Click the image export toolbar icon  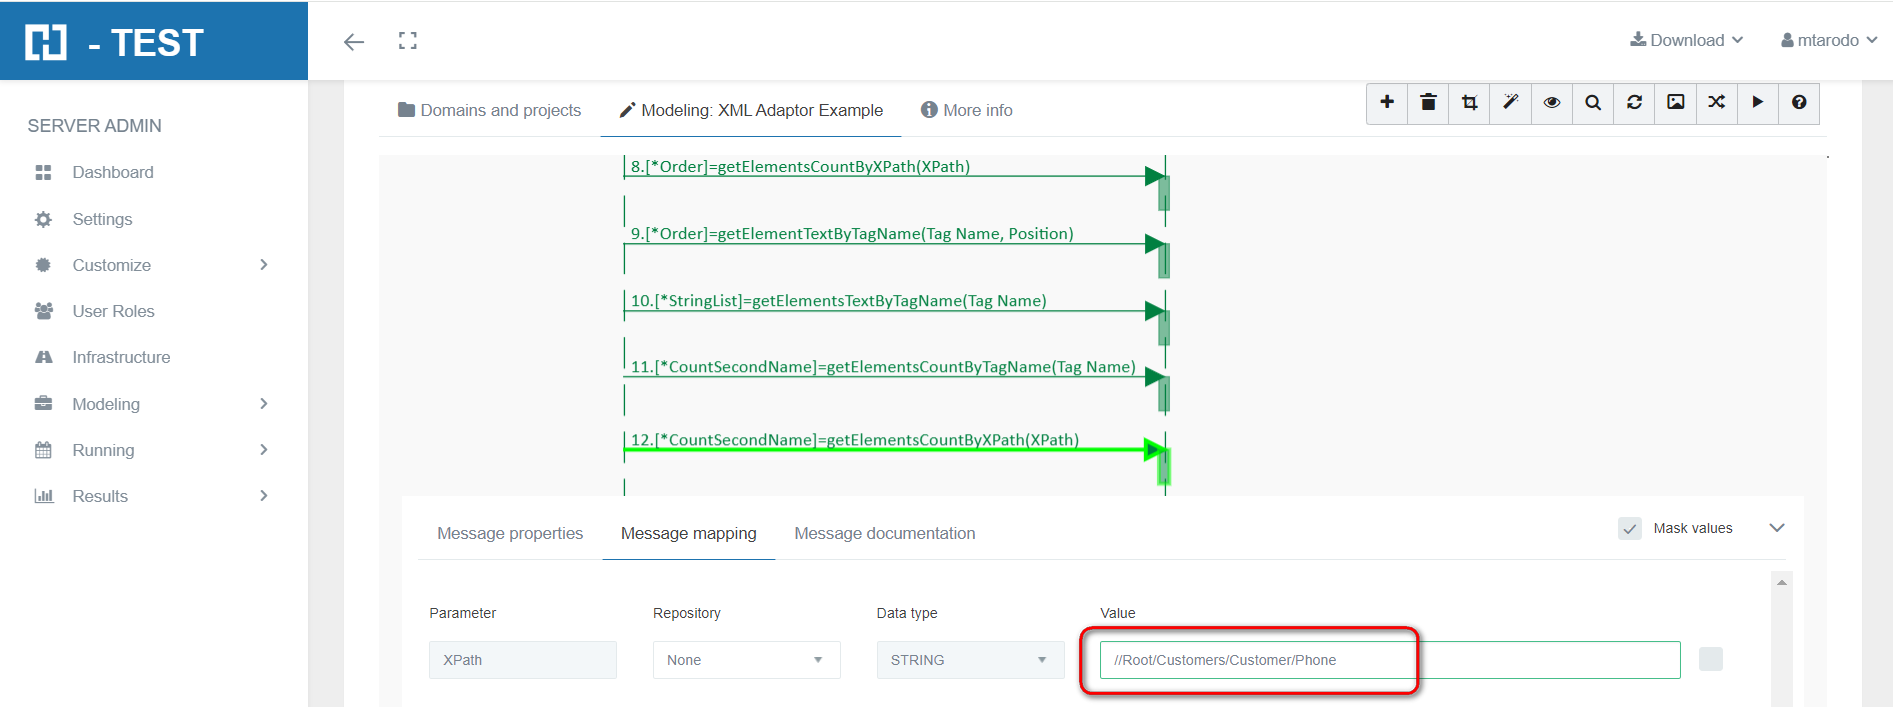tap(1675, 103)
